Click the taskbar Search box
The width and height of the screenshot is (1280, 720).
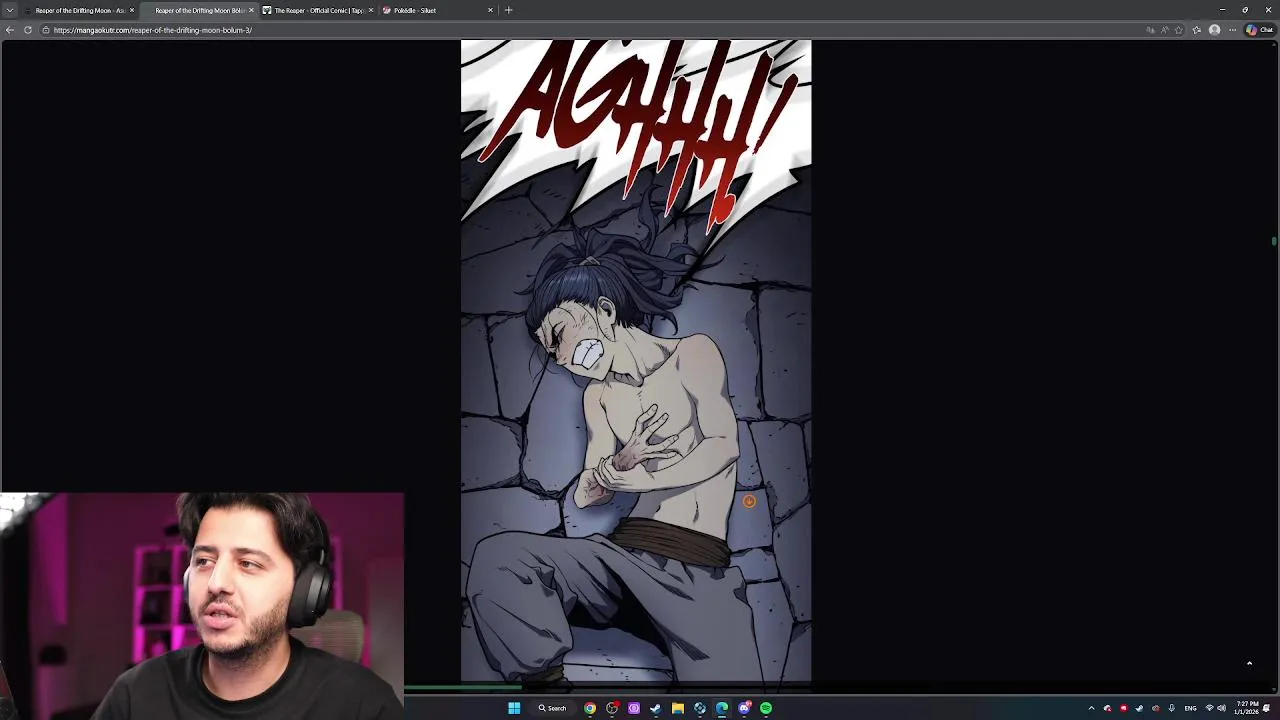pyautogui.click(x=552, y=708)
